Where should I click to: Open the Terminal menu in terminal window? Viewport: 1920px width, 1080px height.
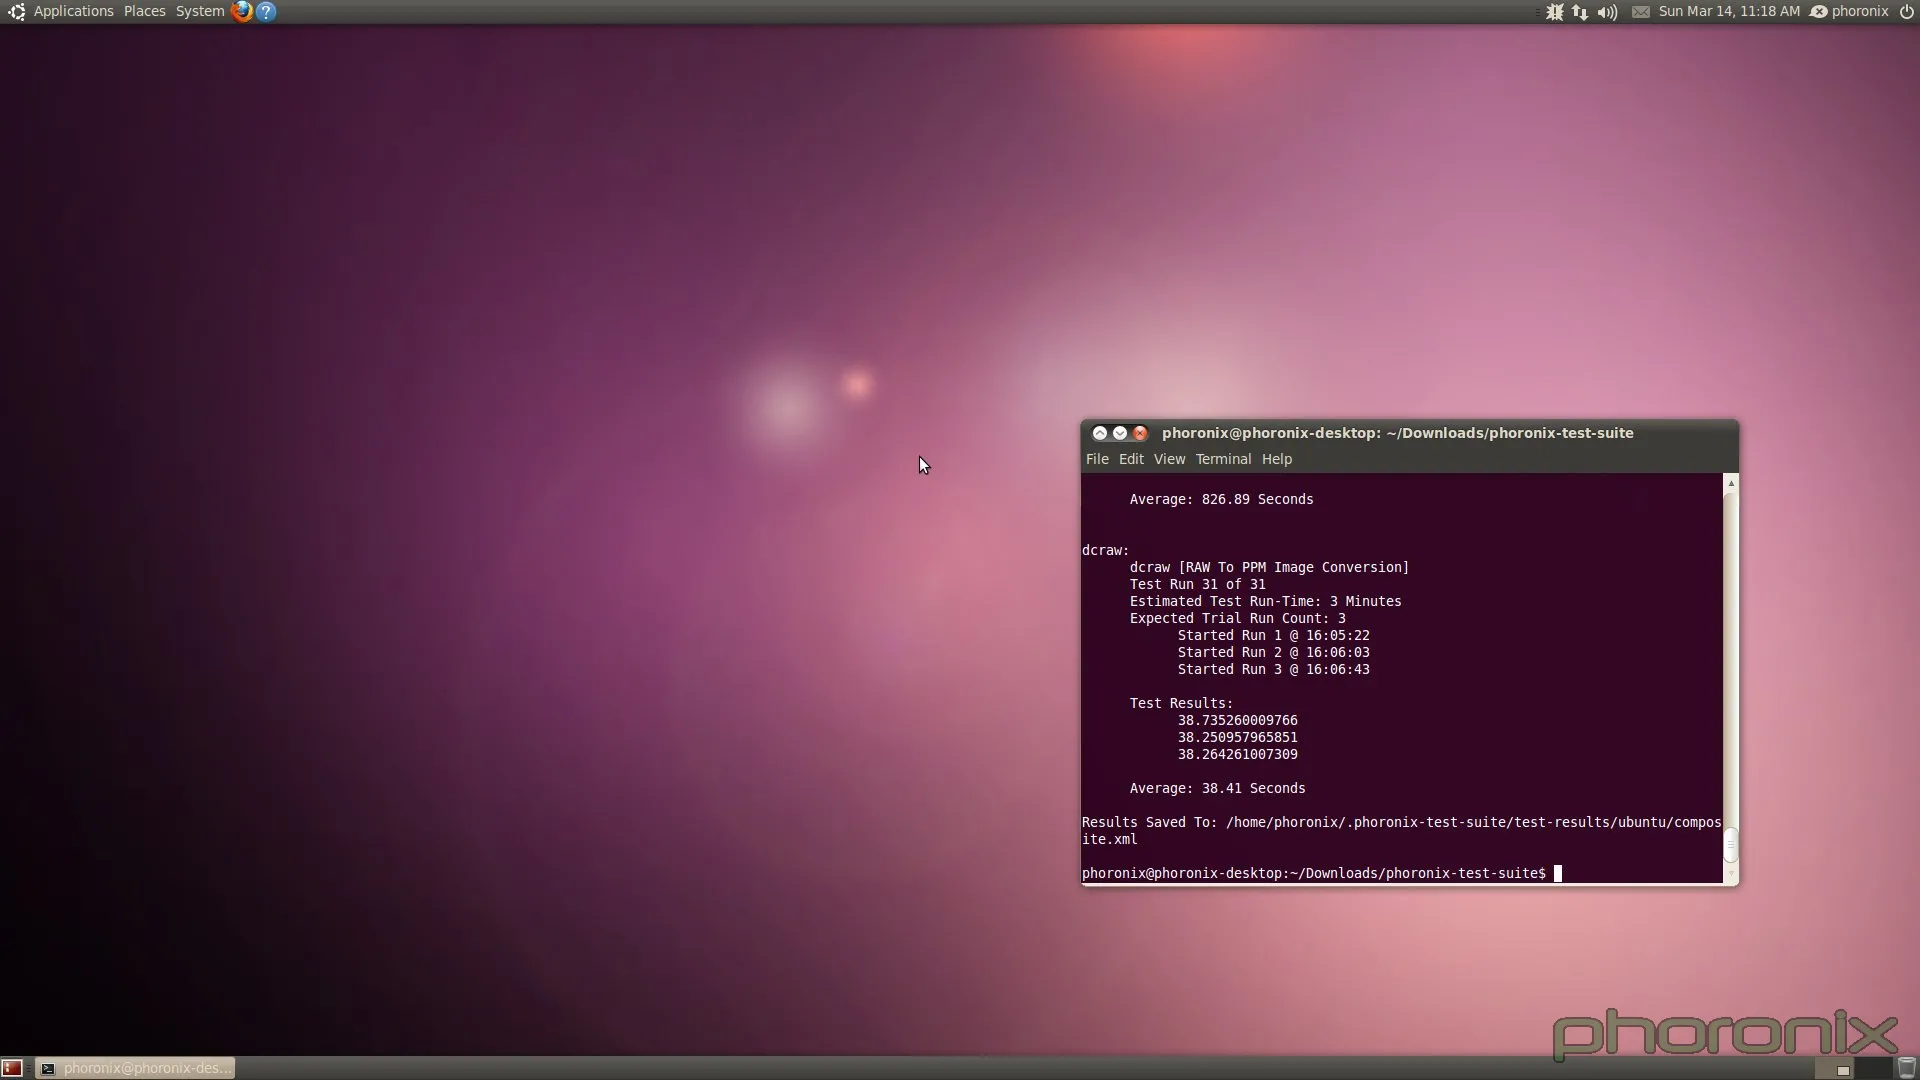click(1223, 459)
